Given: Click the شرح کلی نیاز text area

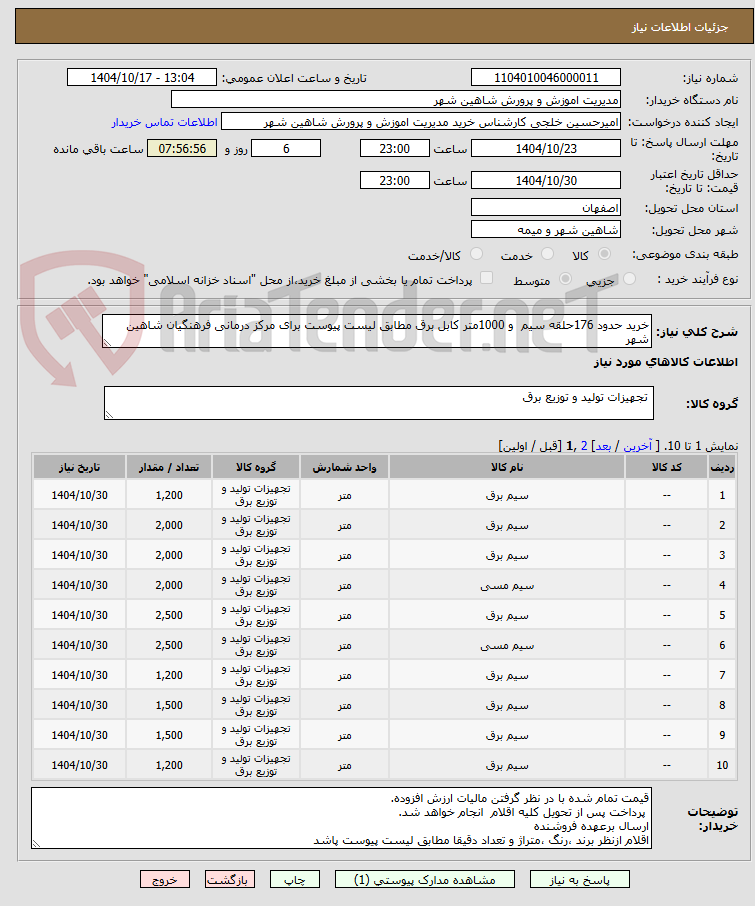Looking at the screenshot, I should point(377,331).
